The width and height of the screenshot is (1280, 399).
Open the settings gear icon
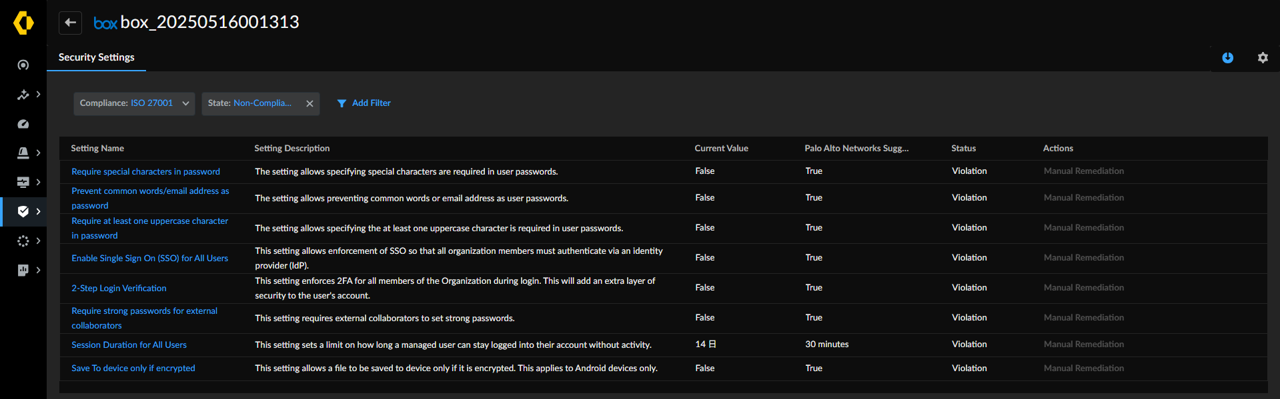coord(1262,58)
